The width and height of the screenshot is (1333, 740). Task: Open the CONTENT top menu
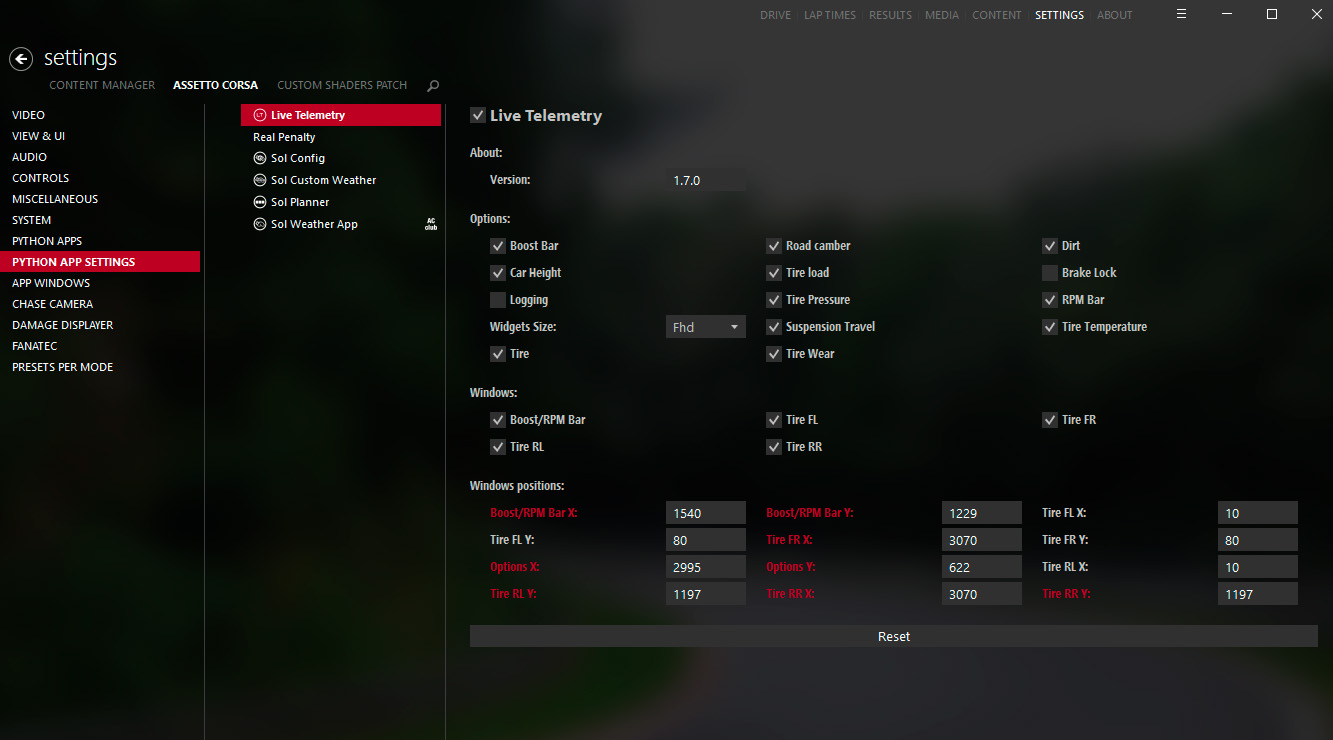pyautogui.click(x=997, y=15)
